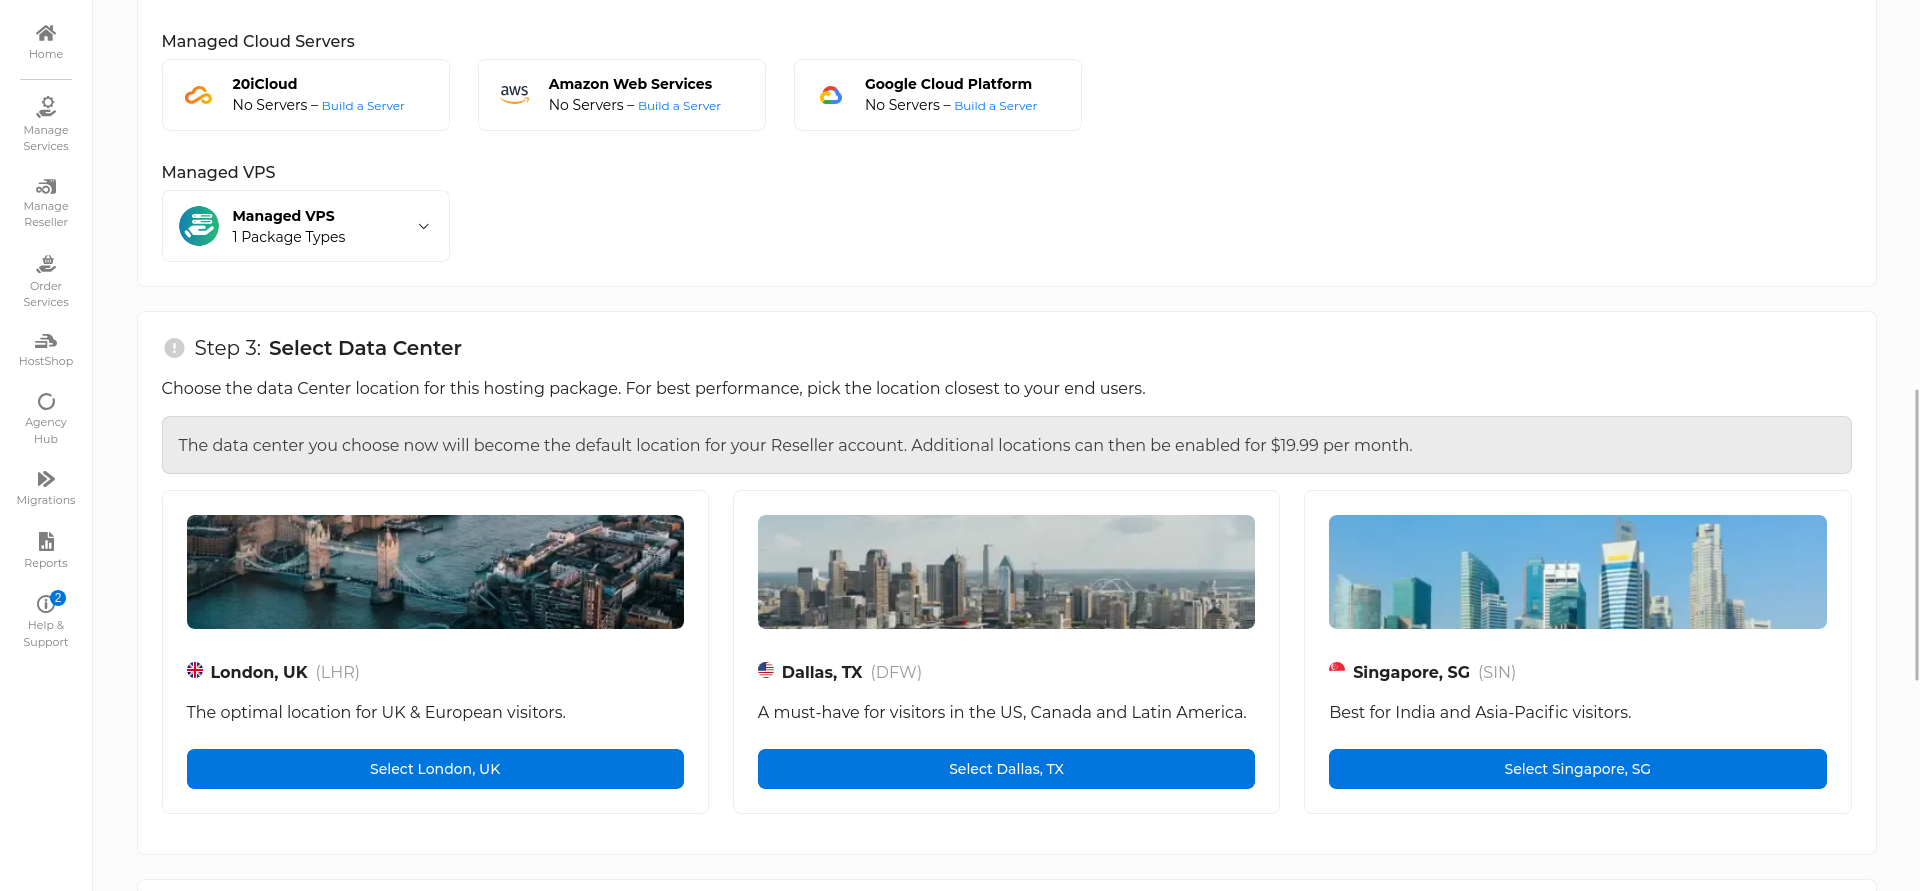
Task: Click the 'Managed Cloud Servers' heading
Action: (x=258, y=41)
